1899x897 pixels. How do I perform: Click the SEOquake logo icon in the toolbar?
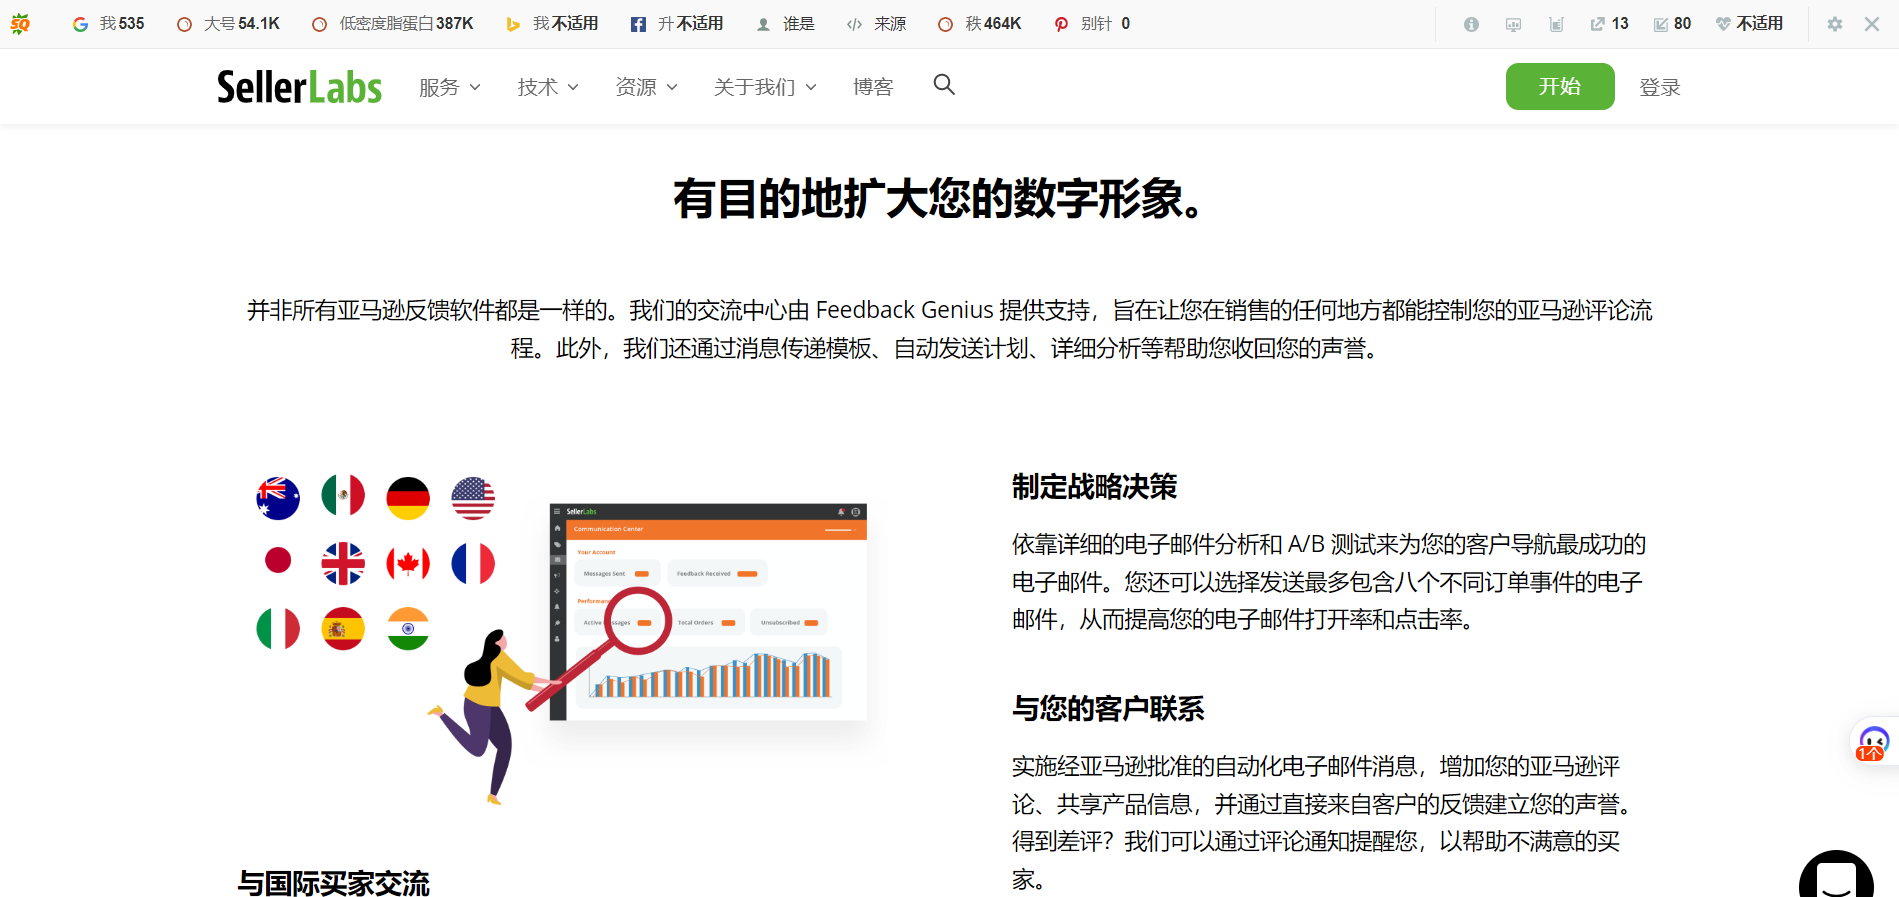20,24
